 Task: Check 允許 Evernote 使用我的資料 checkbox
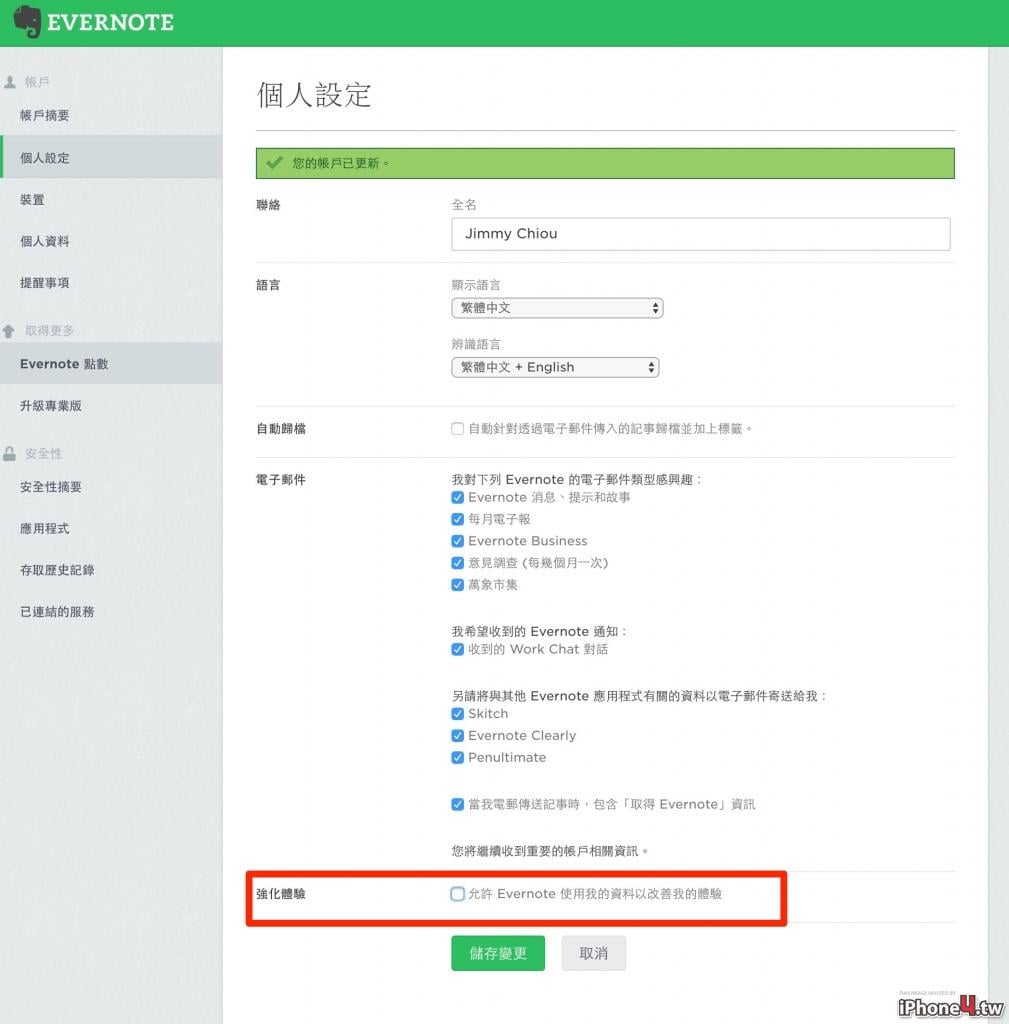457,894
